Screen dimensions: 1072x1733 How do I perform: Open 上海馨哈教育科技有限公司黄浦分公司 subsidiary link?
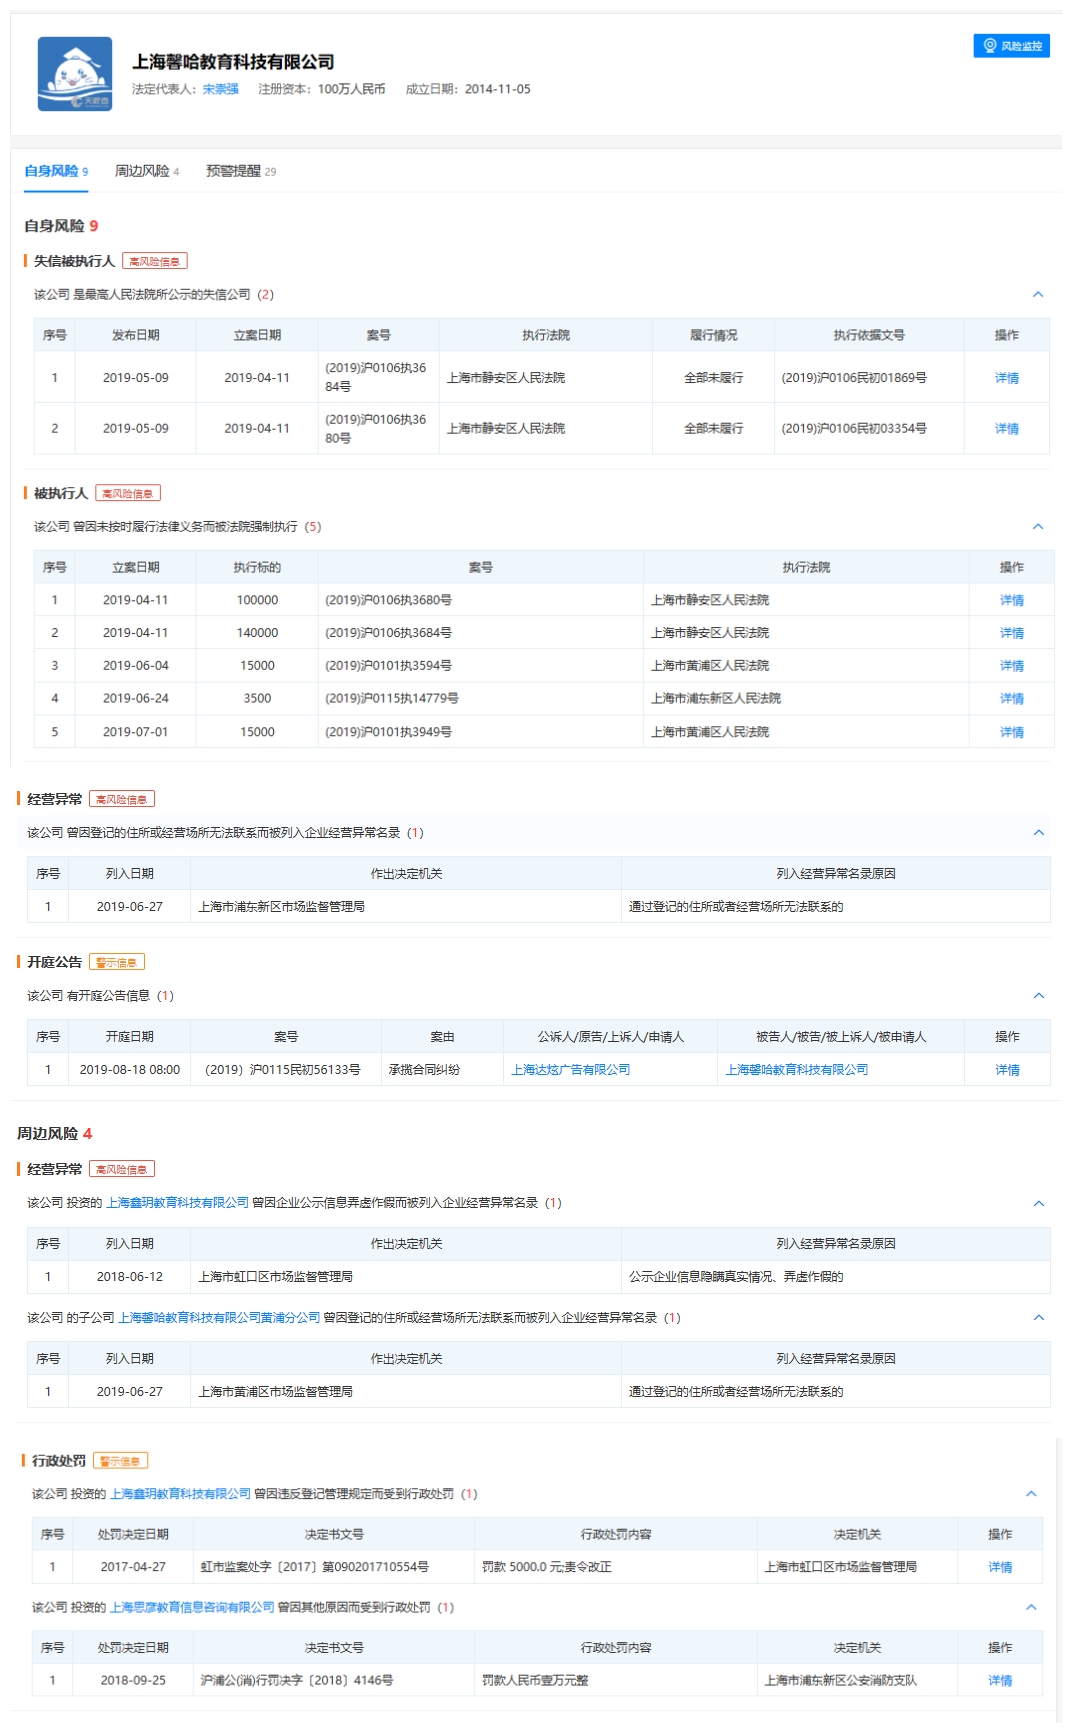point(219,1317)
